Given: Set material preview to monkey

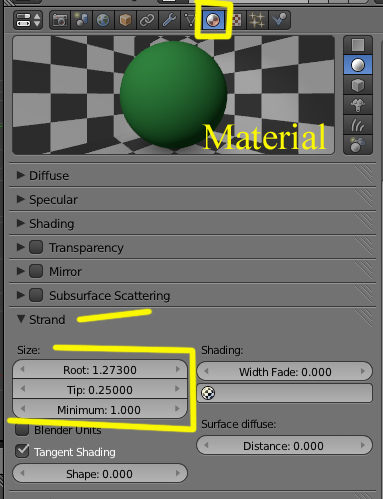Looking at the screenshot, I should [358, 105].
